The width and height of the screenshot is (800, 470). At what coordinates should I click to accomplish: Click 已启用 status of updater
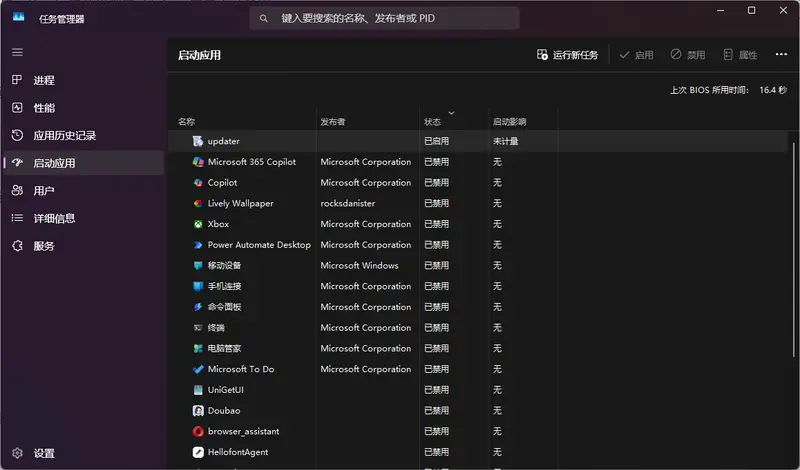click(x=436, y=141)
